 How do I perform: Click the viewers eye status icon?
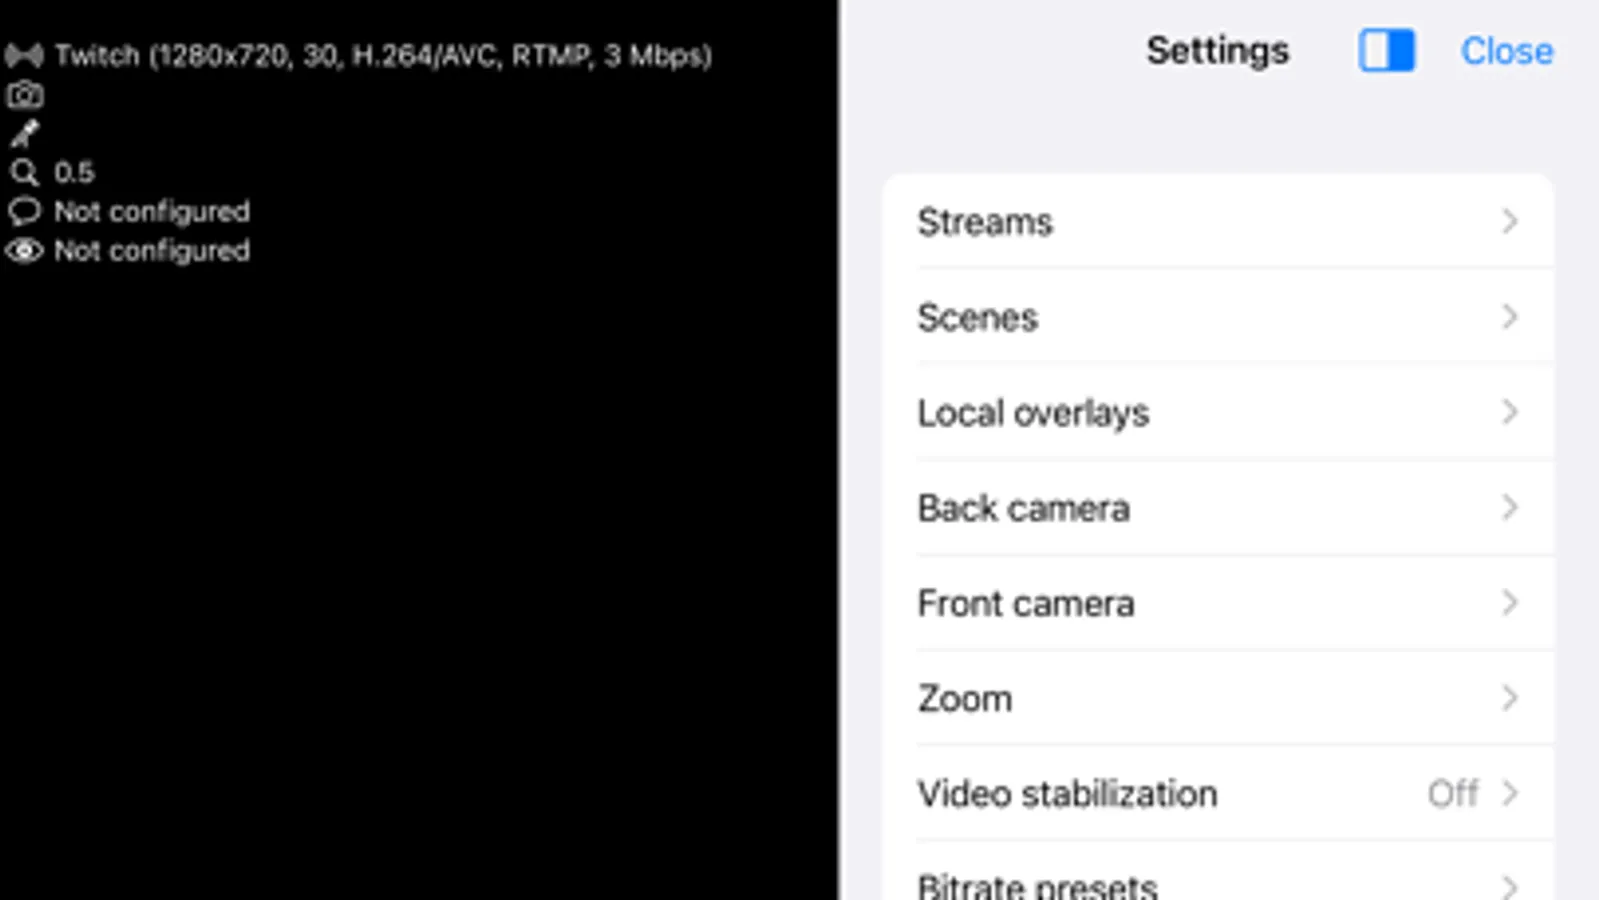pyautogui.click(x=24, y=251)
